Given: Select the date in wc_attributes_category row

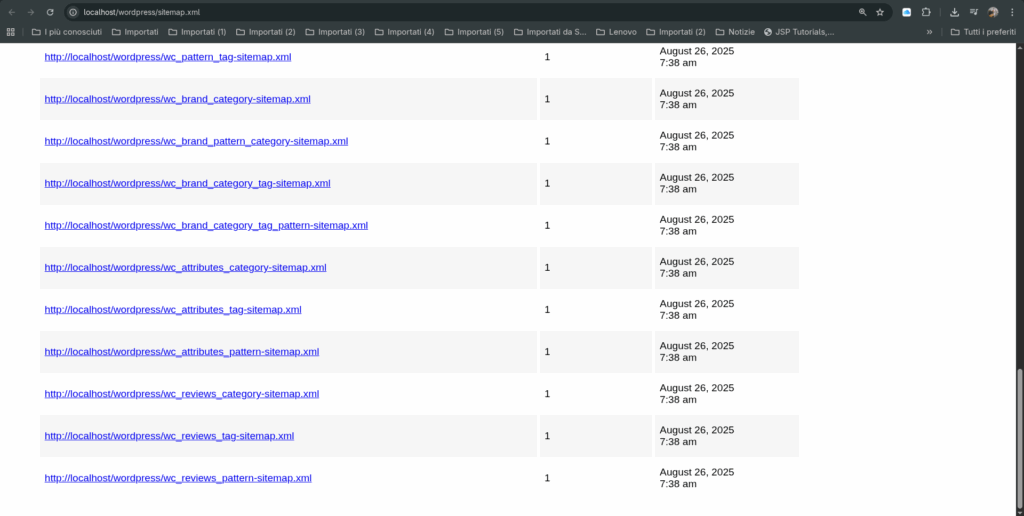Looking at the screenshot, I should coord(697,268).
